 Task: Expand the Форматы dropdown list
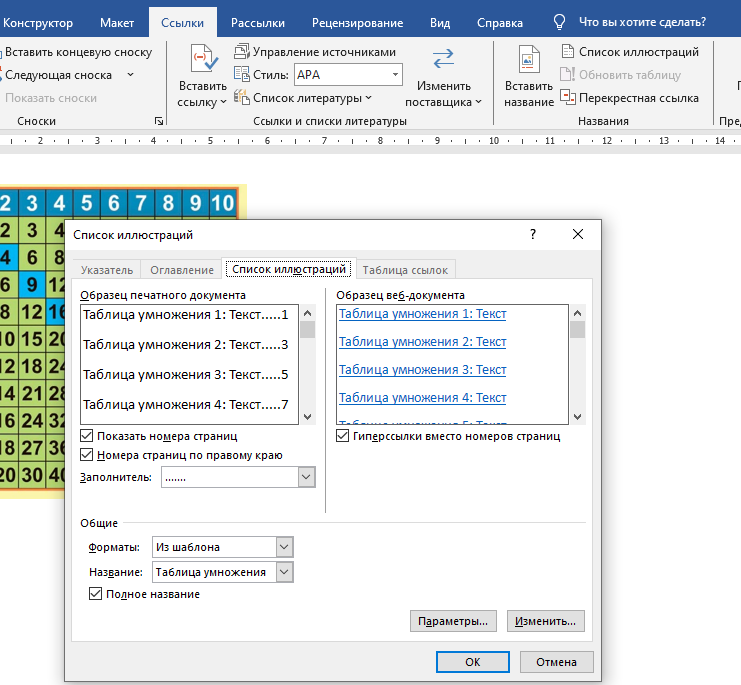click(284, 547)
